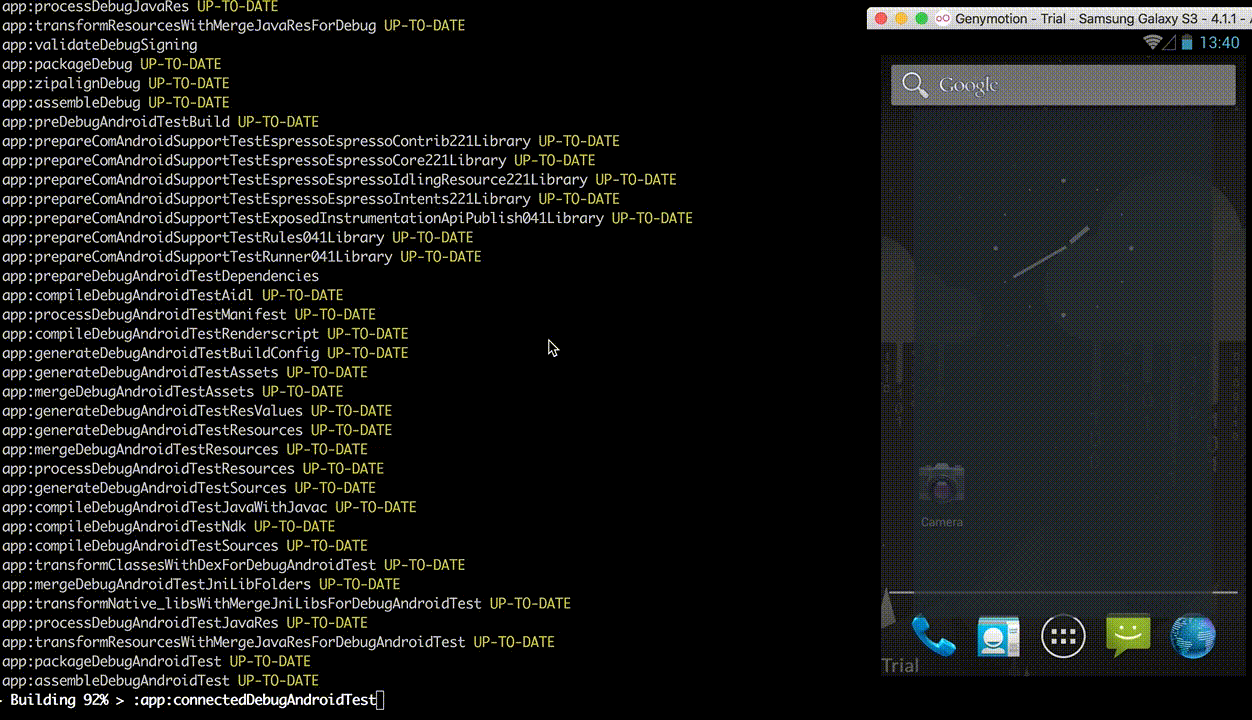Tap the Google search magnifier icon

pos(915,85)
